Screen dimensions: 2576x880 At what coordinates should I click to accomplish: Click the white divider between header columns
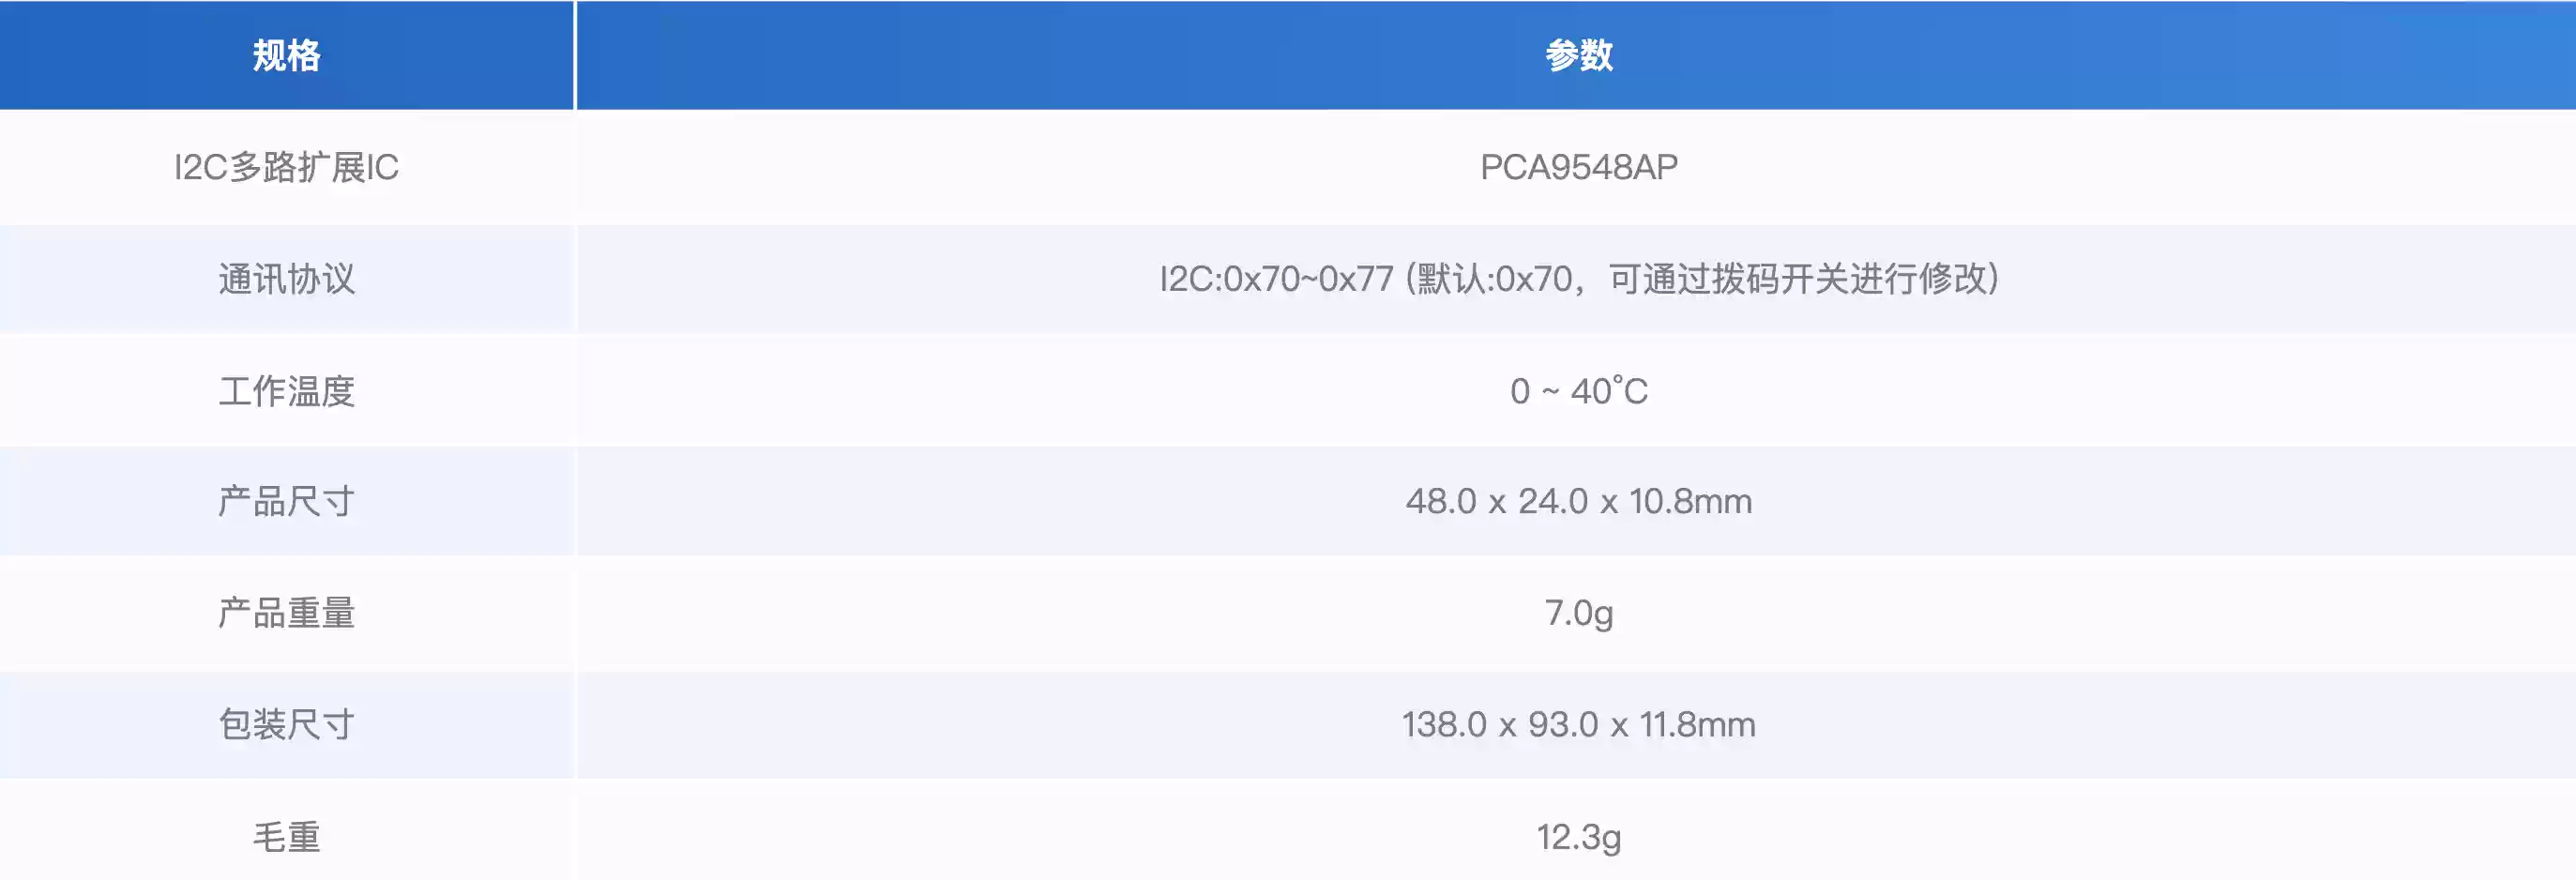click(575, 55)
